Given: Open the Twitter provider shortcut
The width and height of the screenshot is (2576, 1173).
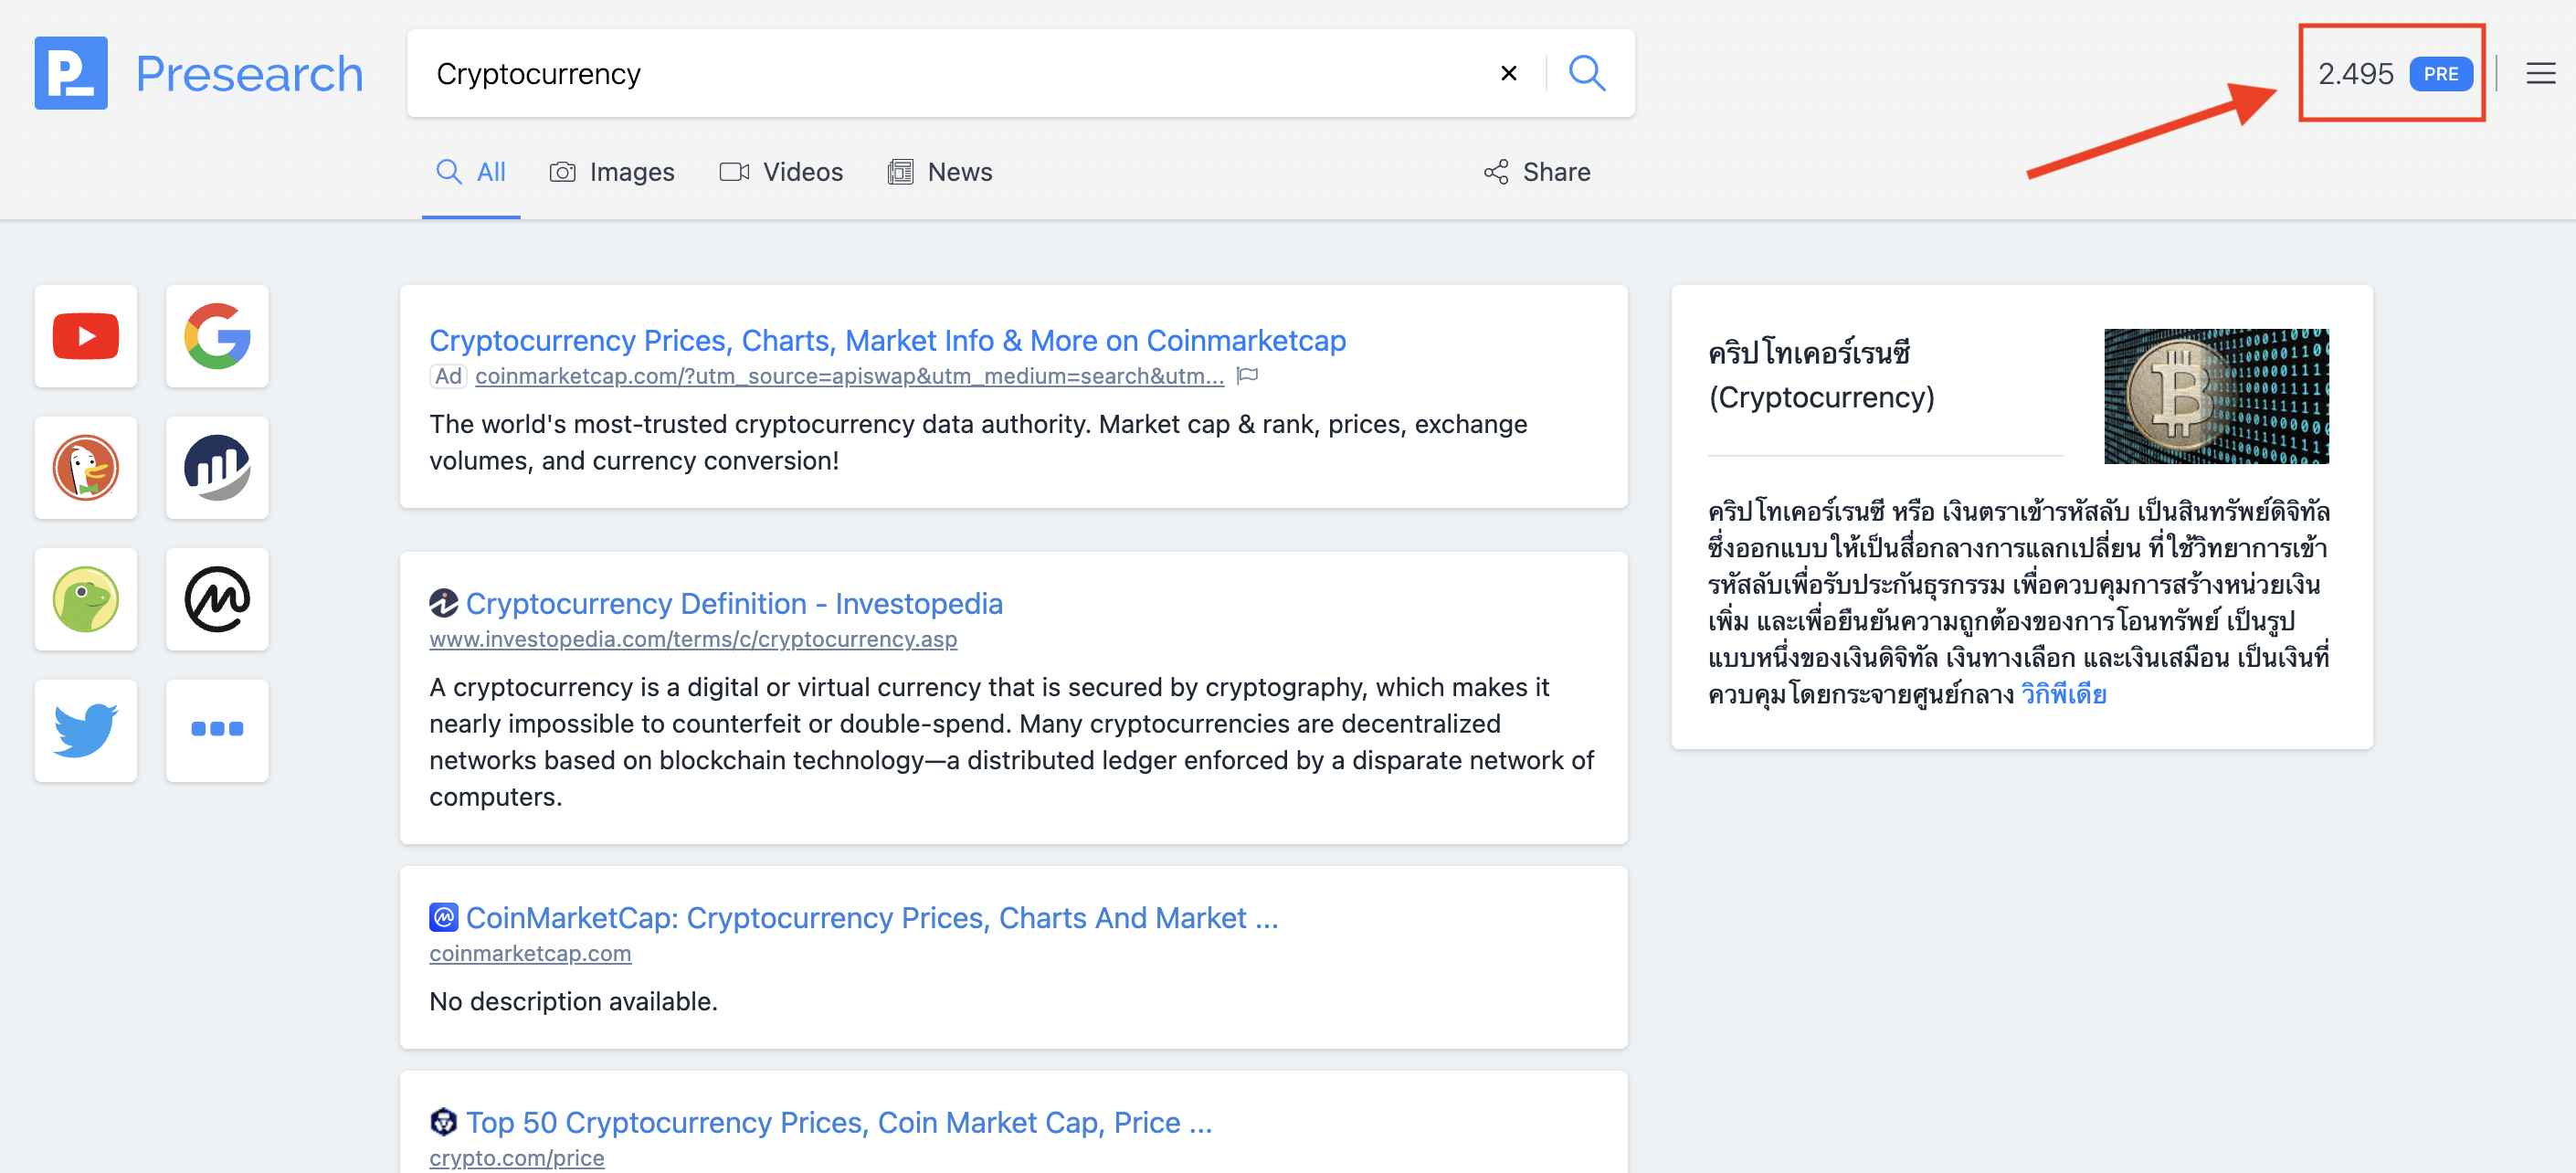Looking at the screenshot, I should [x=85, y=730].
